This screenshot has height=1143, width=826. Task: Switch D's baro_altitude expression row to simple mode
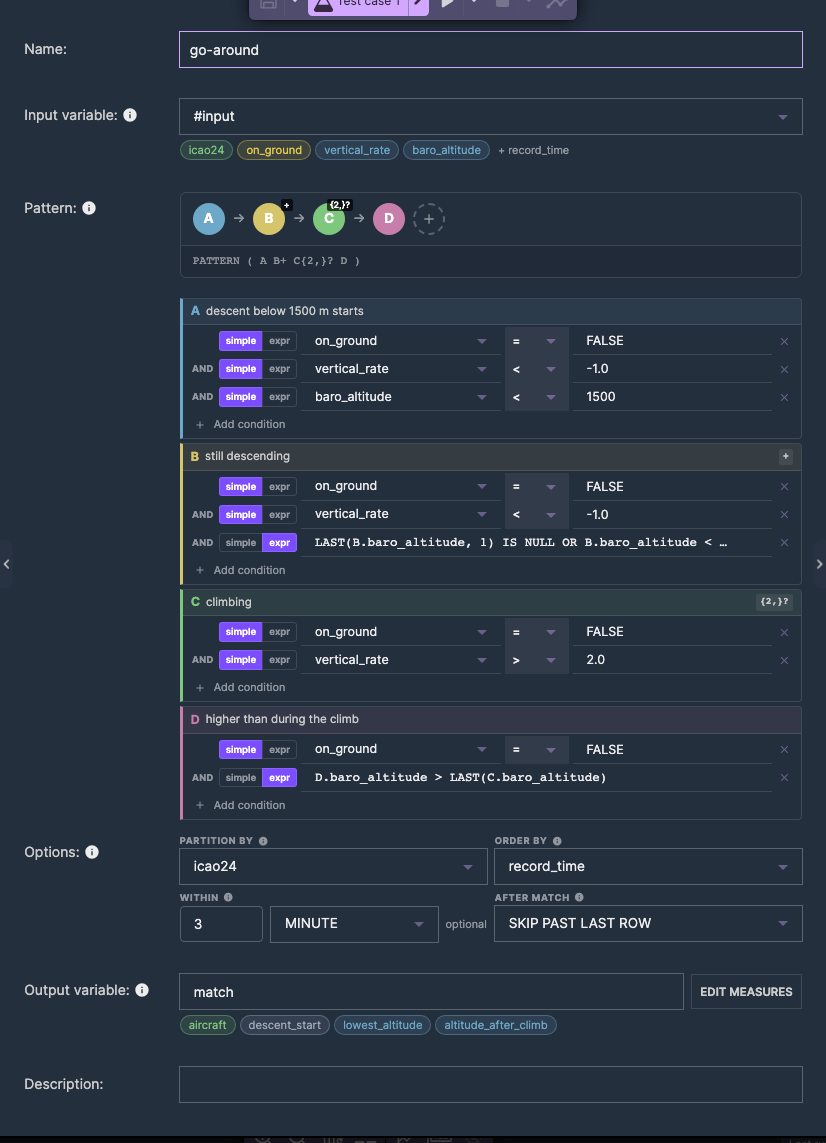tap(241, 778)
